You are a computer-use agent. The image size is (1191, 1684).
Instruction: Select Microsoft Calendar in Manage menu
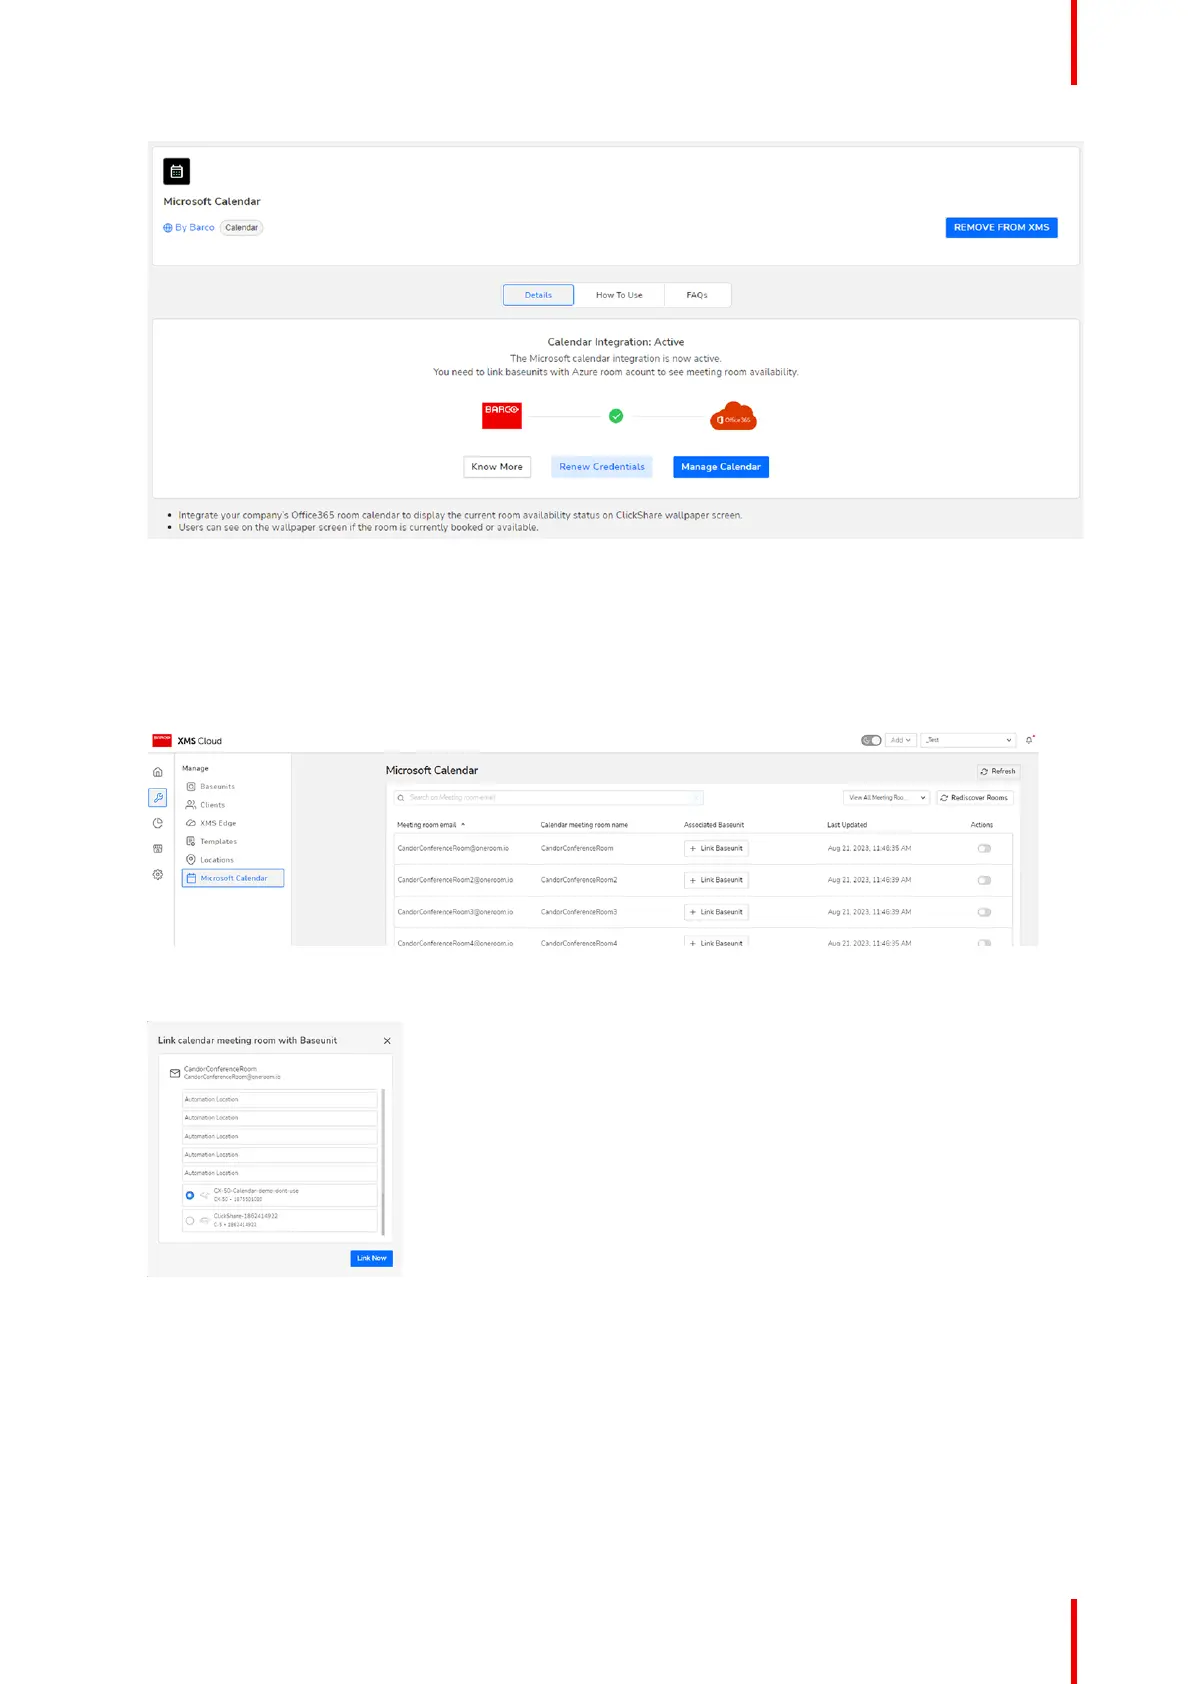tap(233, 878)
